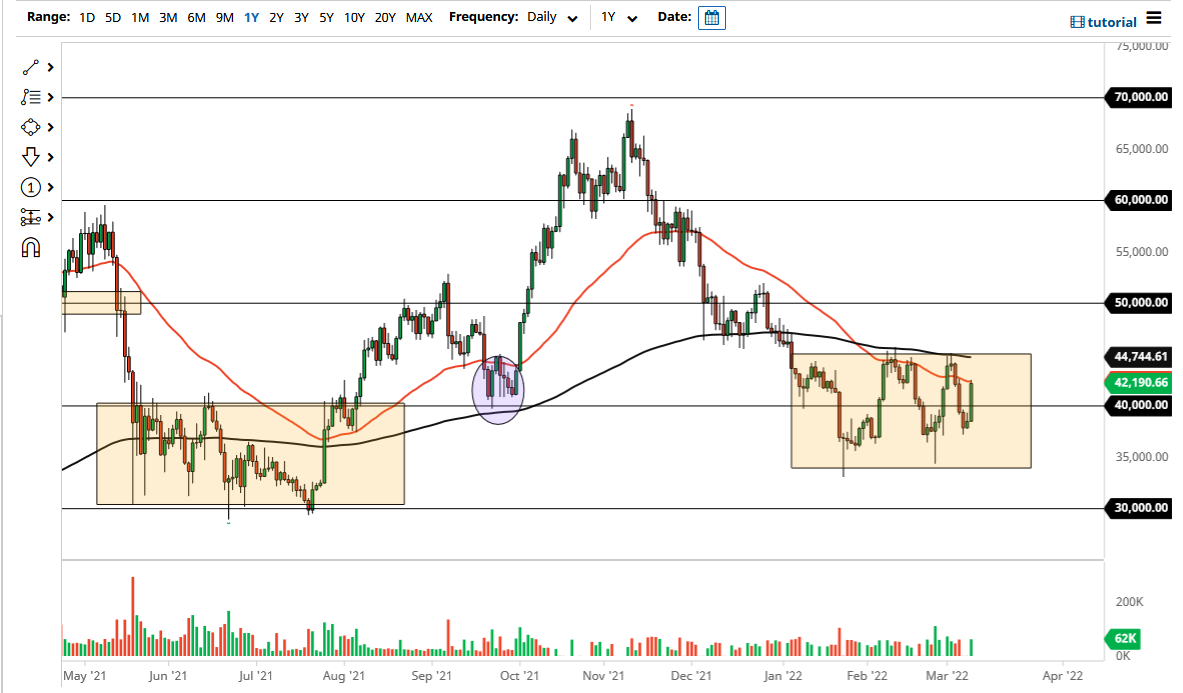Pick the shape drawing tool
Image resolution: width=1183 pixels, height=693 pixels.
30,127
